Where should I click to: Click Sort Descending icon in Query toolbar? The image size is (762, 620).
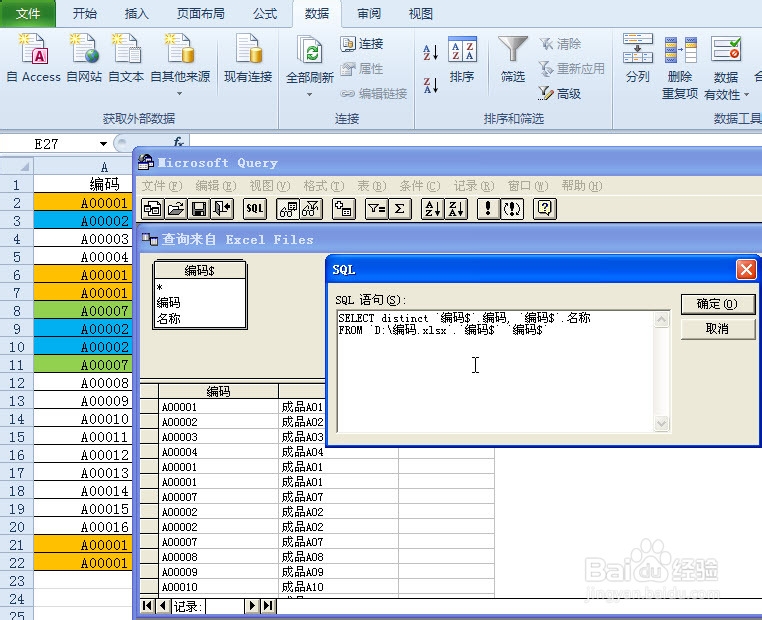(456, 209)
